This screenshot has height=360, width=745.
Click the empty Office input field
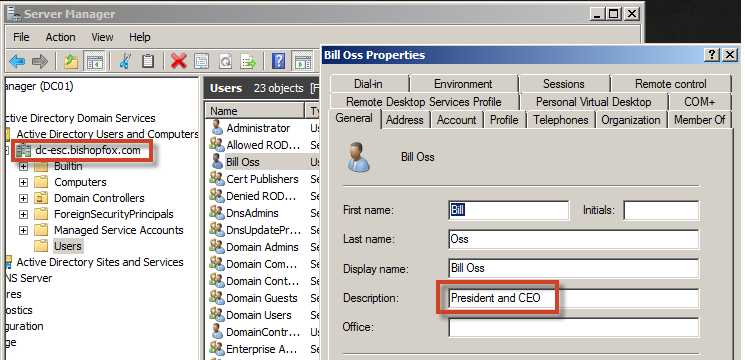(x=573, y=328)
